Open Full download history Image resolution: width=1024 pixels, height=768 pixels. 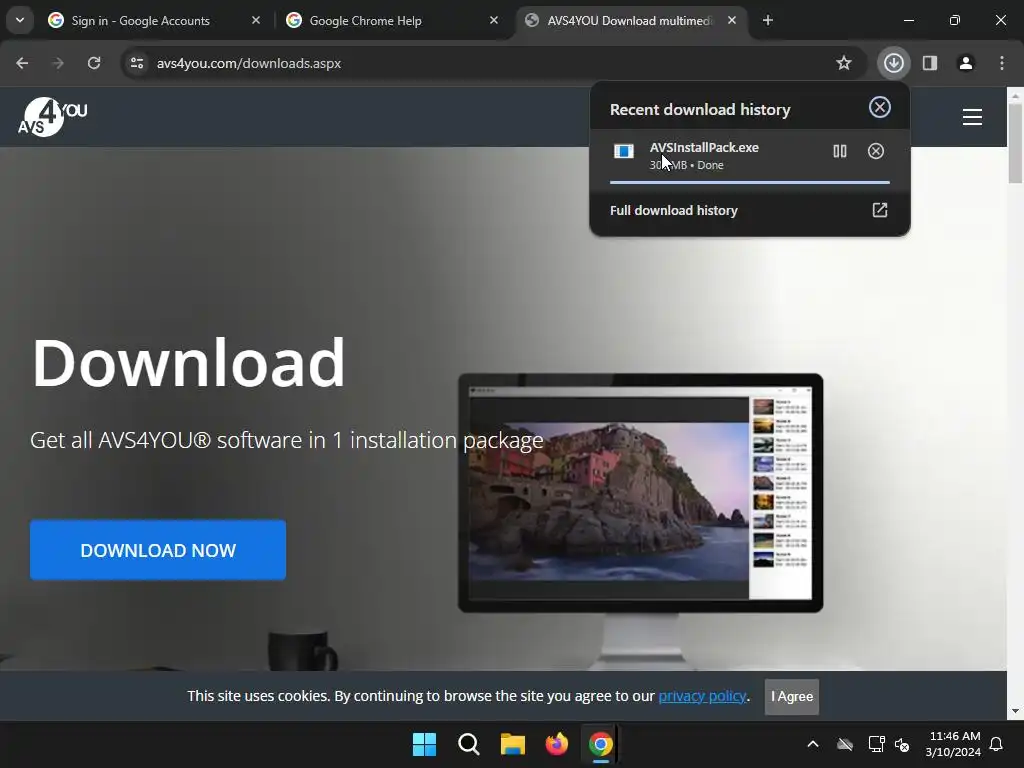click(x=749, y=210)
